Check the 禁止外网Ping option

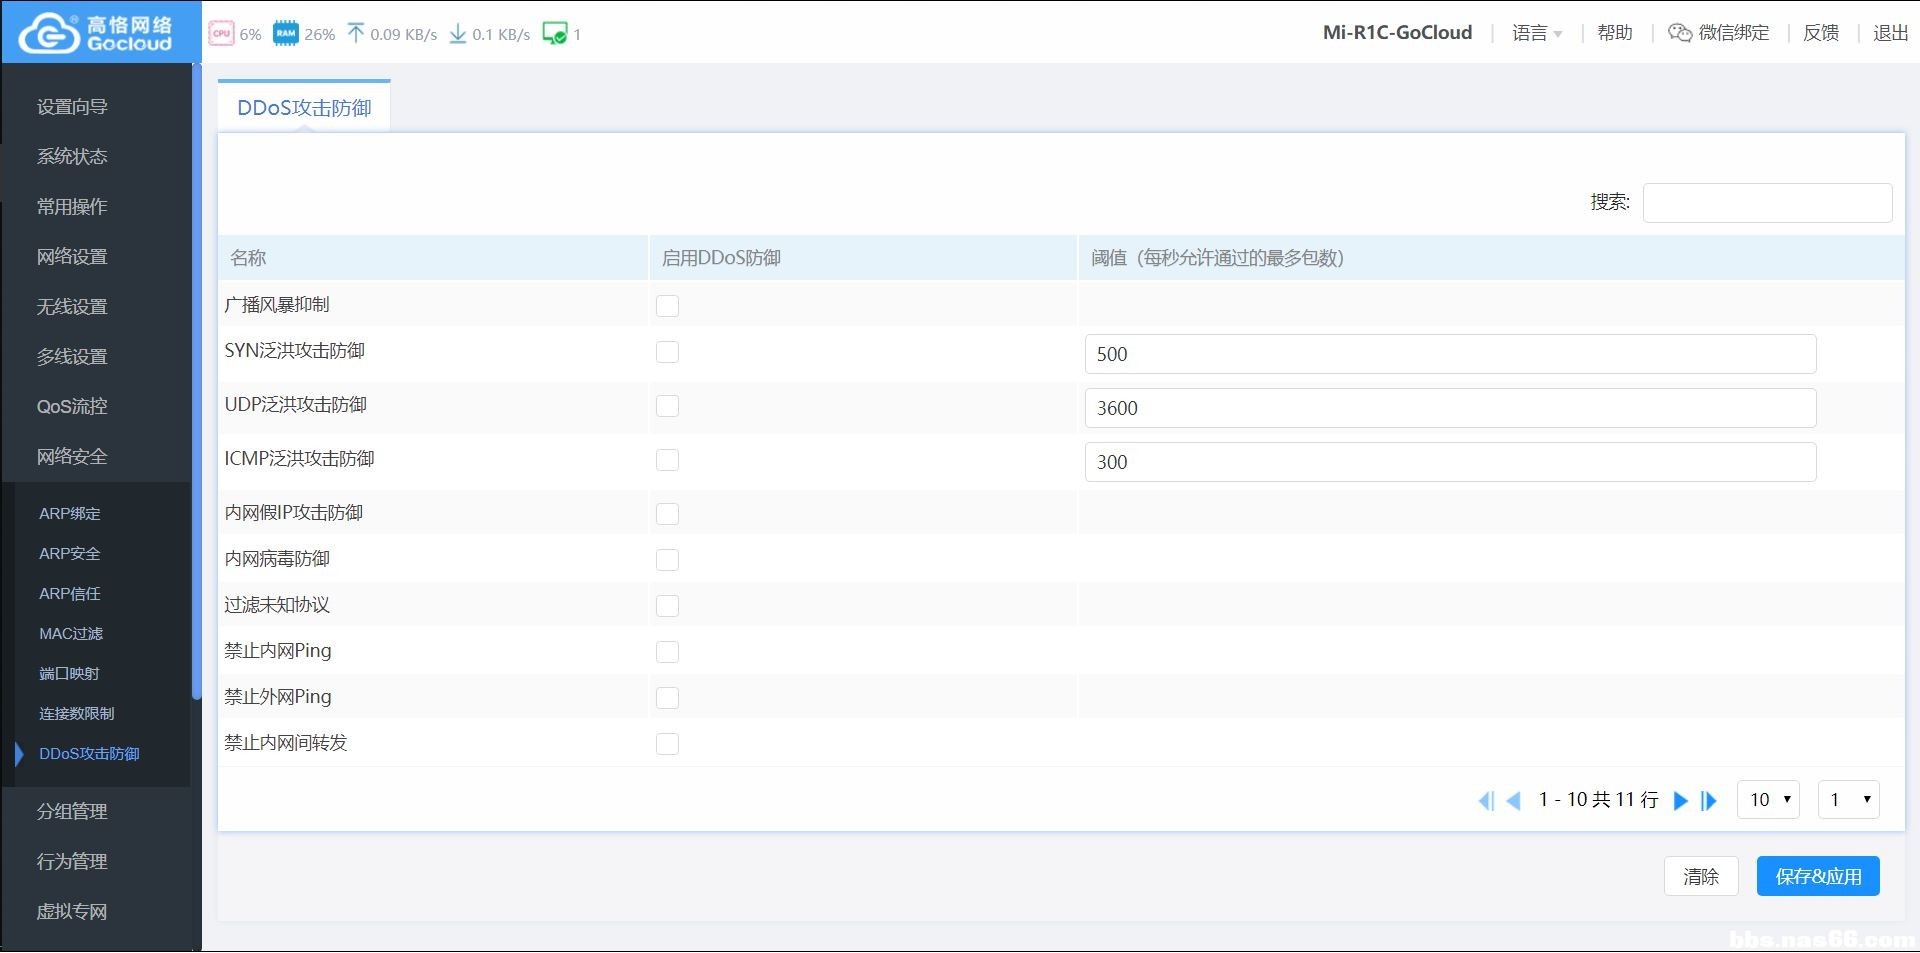click(x=667, y=698)
